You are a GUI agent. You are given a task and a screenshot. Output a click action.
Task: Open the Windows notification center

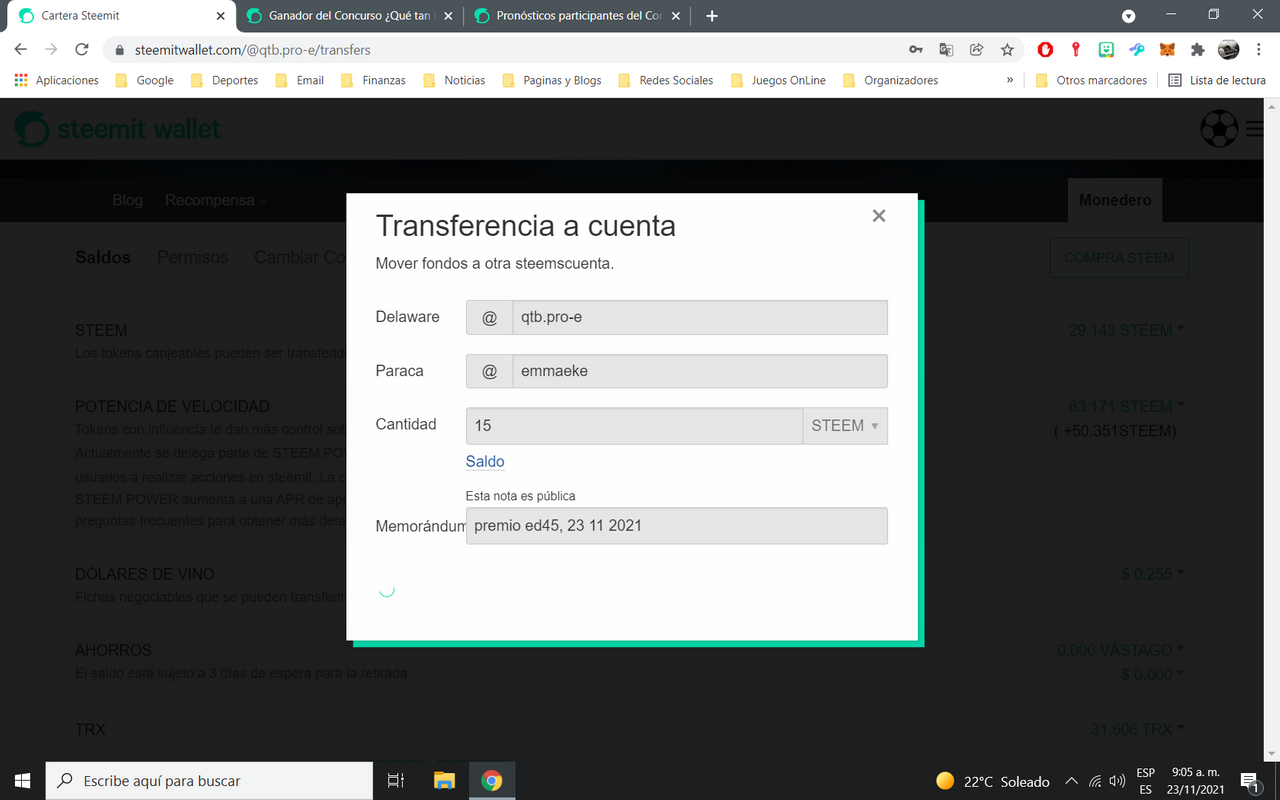[x=1250, y=781]
